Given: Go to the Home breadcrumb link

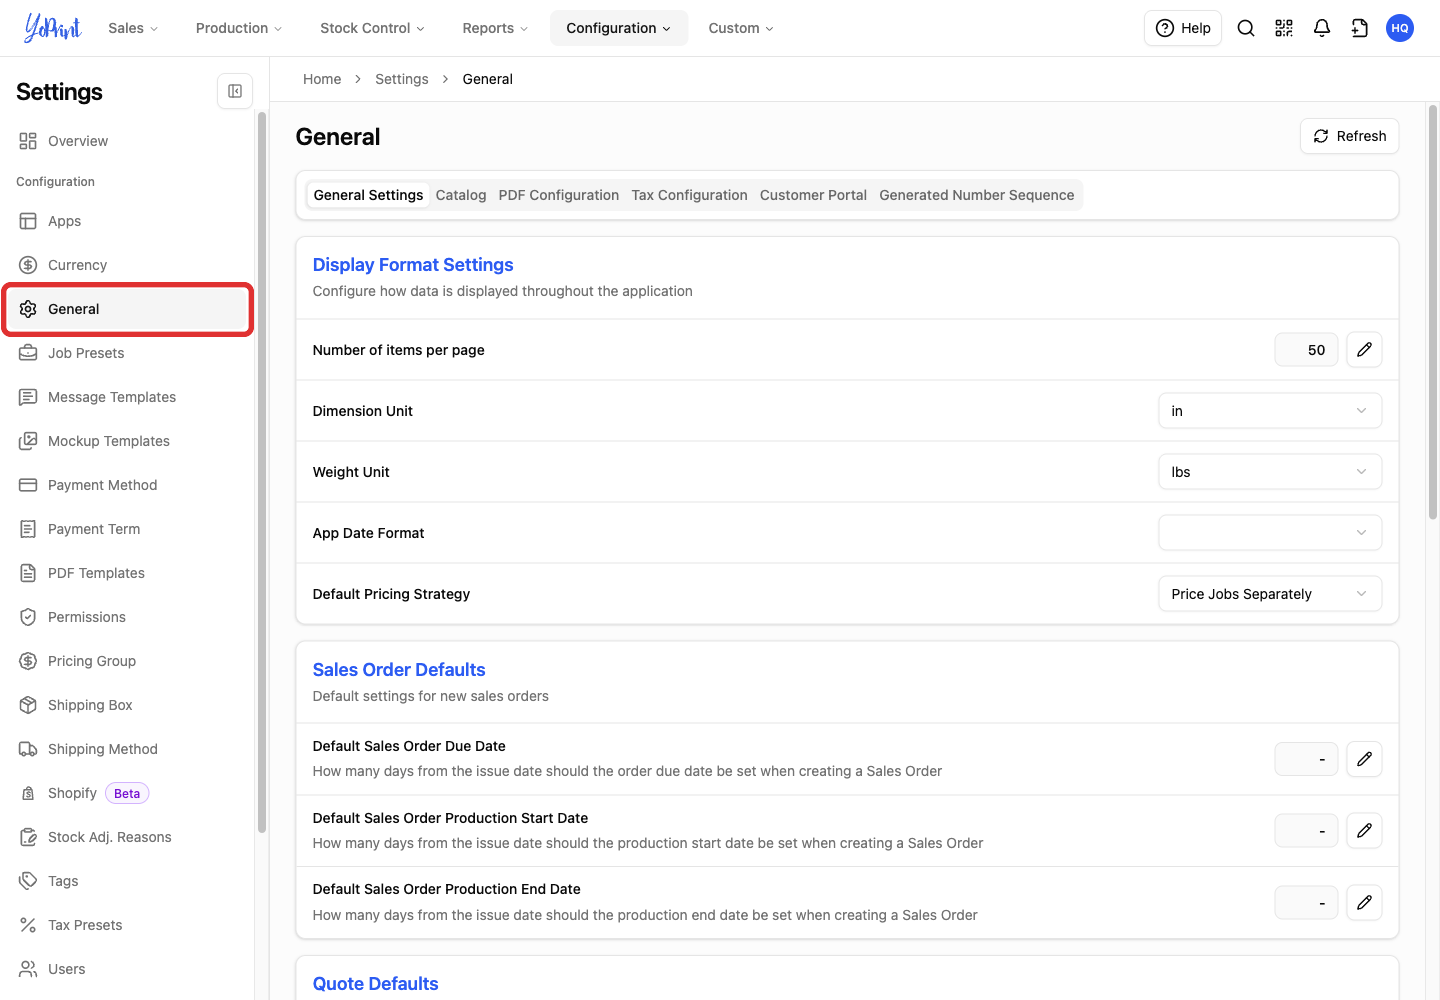Looking at the screenshot, I should pos(322,79).
